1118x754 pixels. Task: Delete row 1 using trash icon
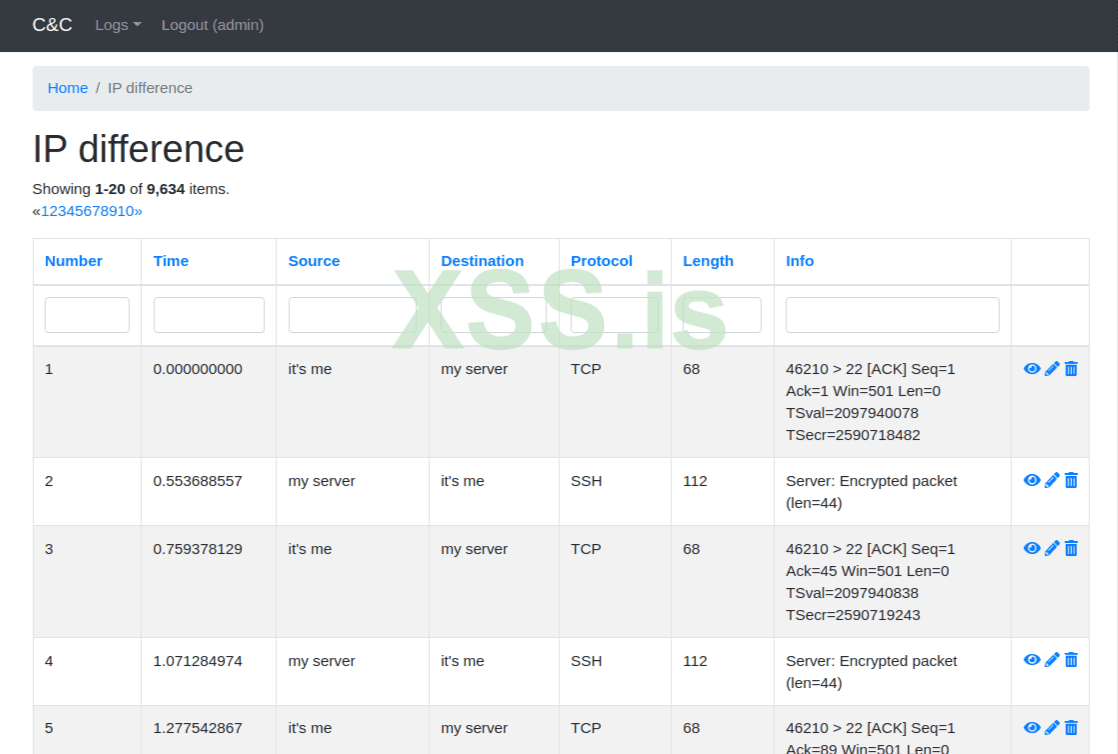point(1071,369)
